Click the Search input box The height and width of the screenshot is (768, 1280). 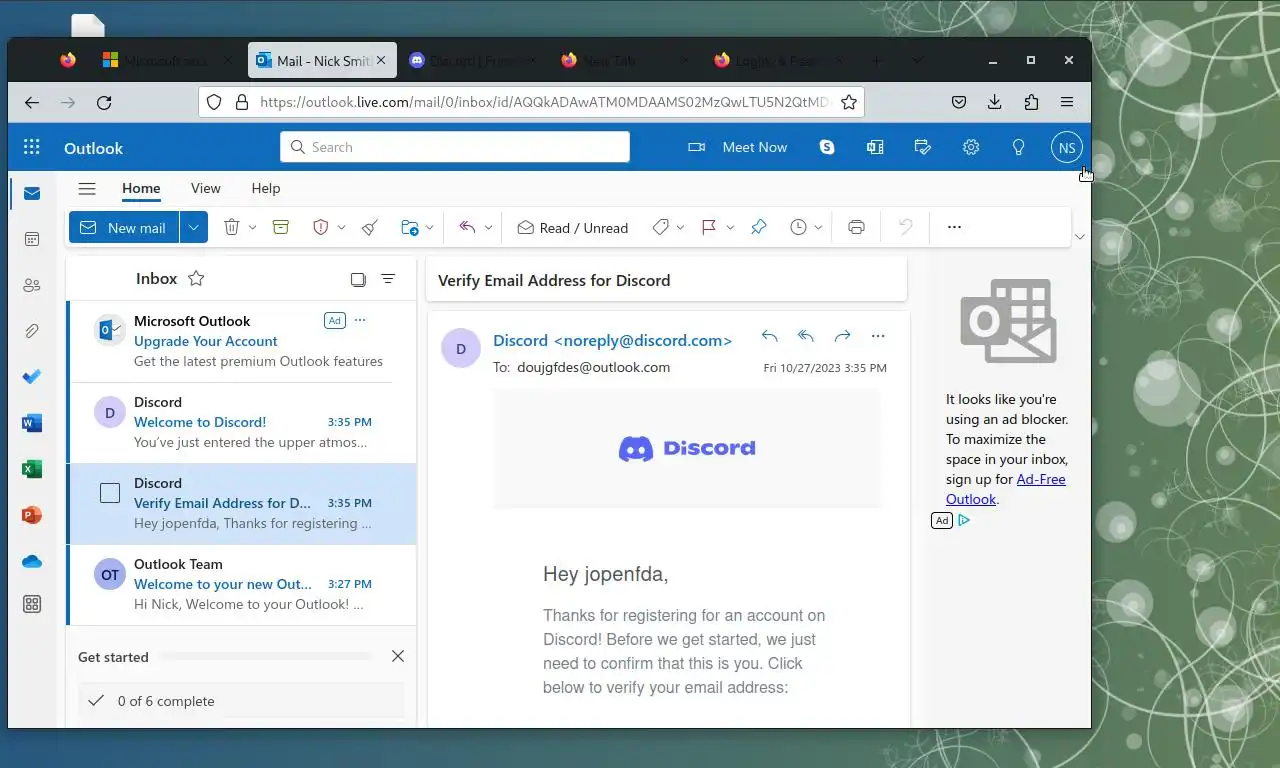pos(455,147)
